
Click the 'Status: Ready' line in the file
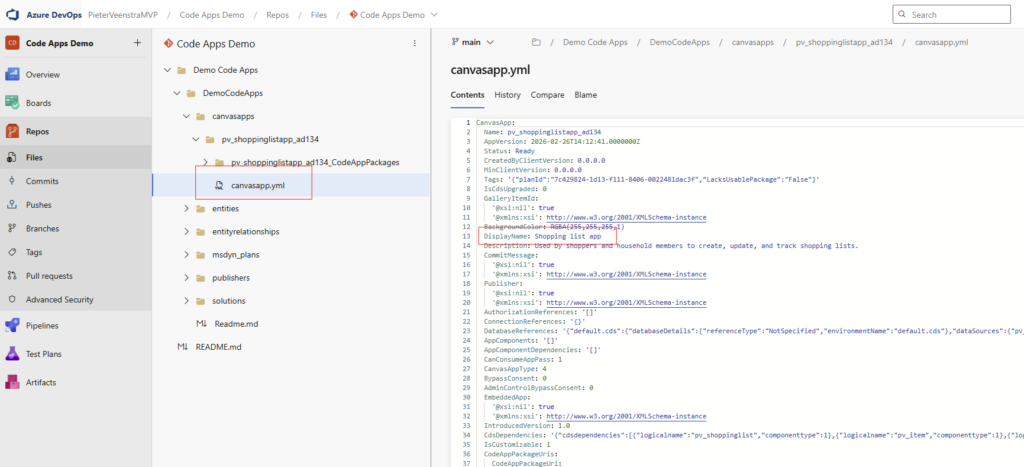coord(509,150)
